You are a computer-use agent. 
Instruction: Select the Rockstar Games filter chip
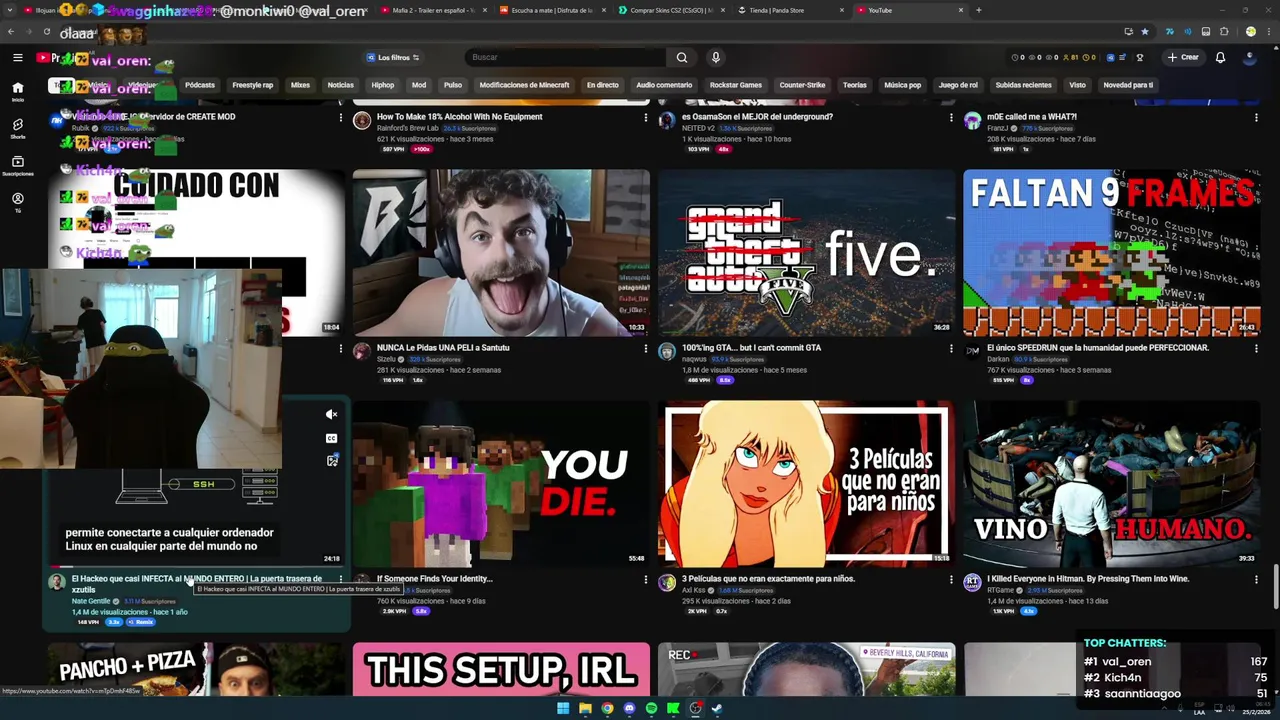pyautogui.click(x=736, y=85)
